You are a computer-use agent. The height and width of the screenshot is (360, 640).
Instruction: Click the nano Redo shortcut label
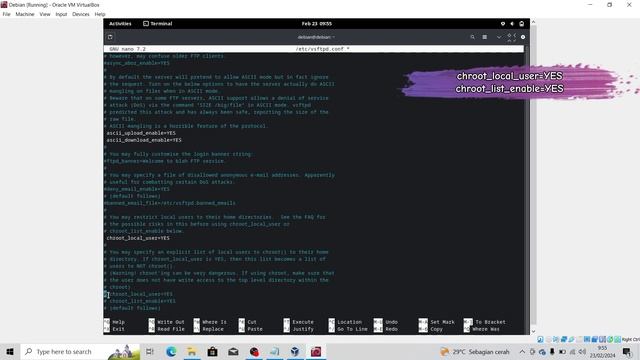tap(391, 329)
